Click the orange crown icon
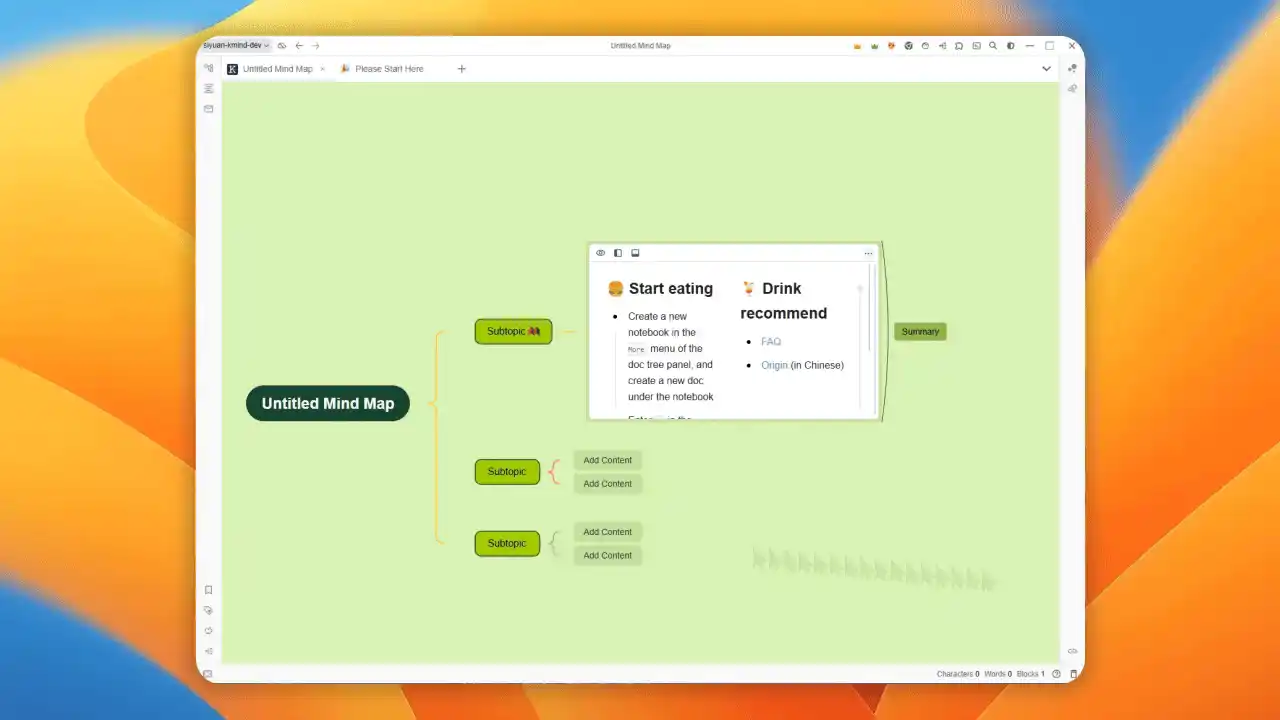The image size is (1280, 720). coord(857,46)
